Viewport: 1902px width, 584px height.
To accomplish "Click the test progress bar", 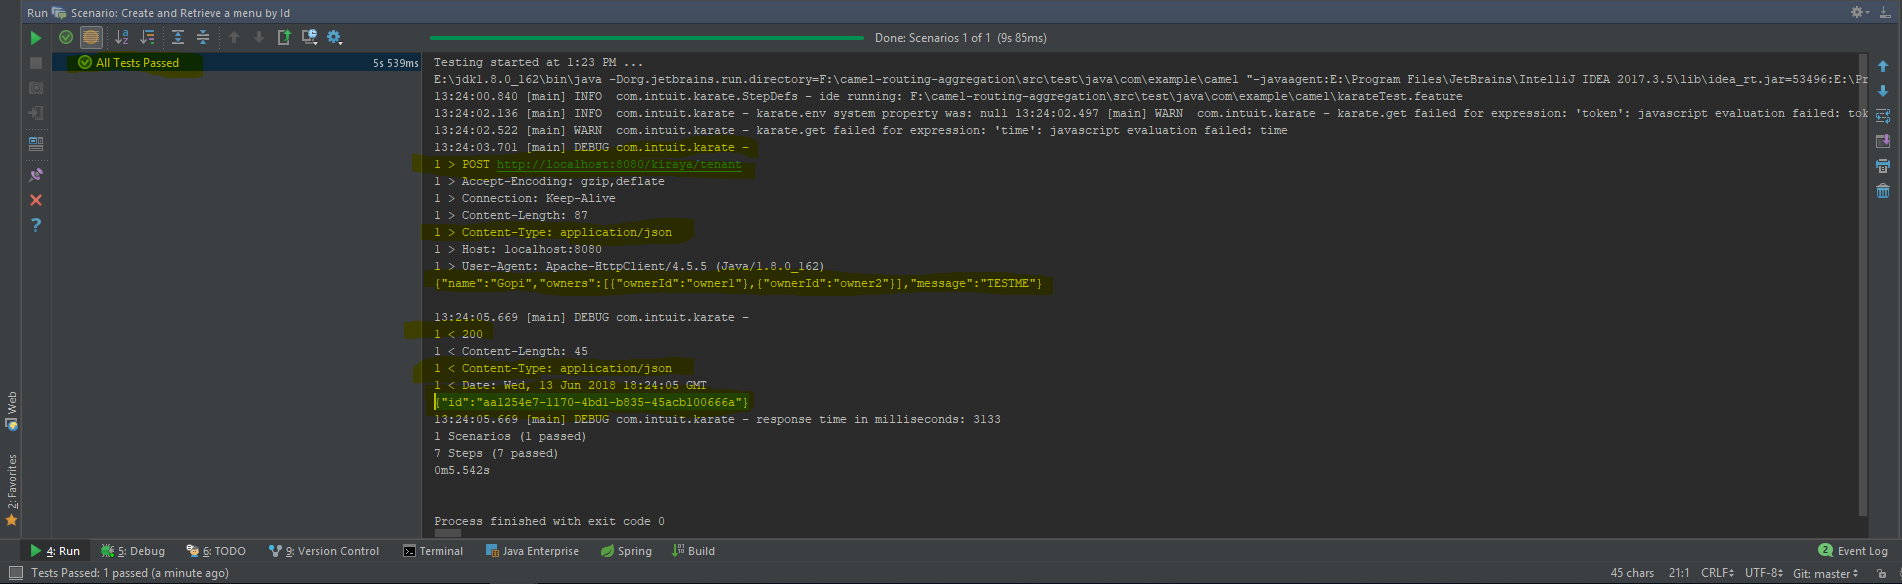I will tap(647, 38).
